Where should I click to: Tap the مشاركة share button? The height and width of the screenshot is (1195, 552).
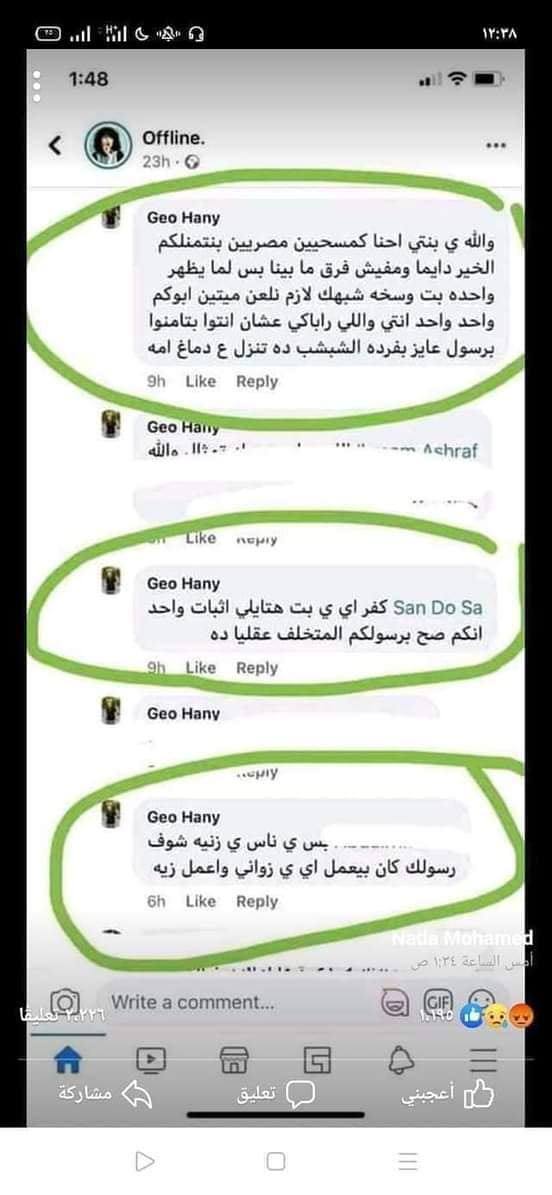point(105,1094)
